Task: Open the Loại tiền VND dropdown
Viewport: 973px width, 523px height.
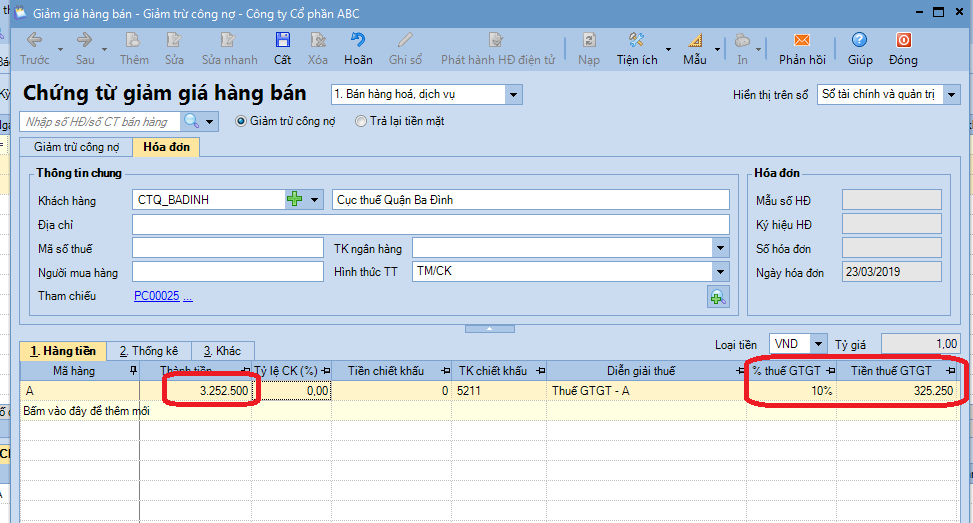Action: point(818,344)
